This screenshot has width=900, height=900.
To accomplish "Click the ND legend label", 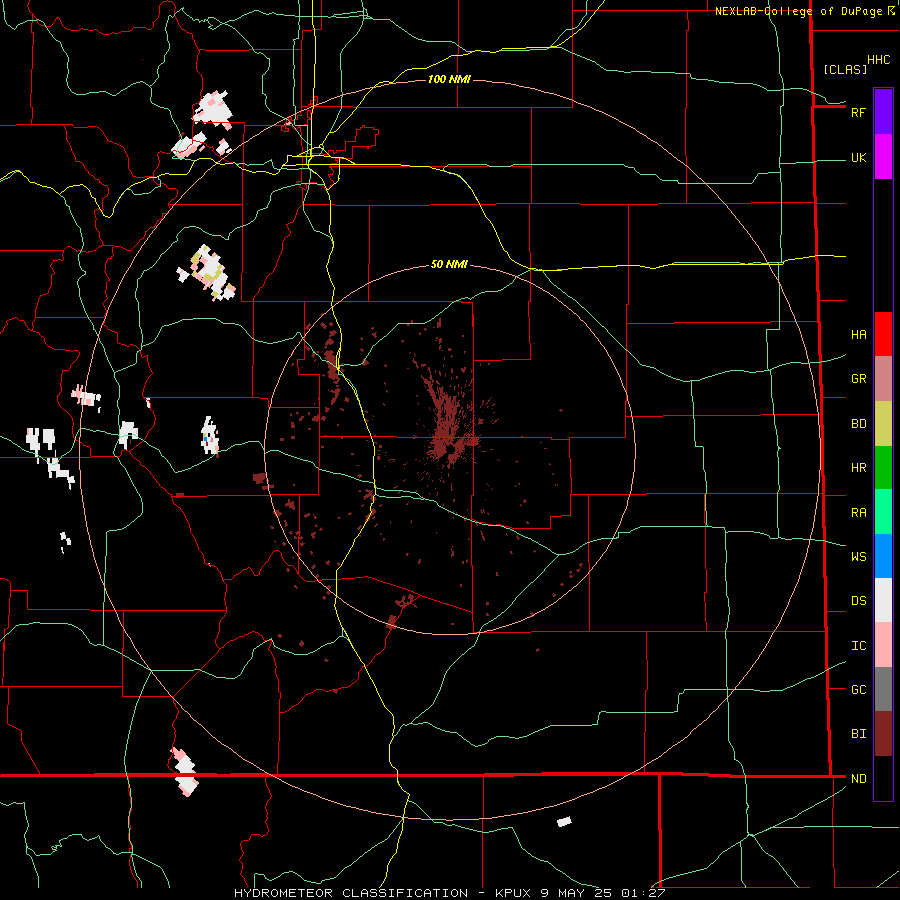I will (x=858, y=779).
